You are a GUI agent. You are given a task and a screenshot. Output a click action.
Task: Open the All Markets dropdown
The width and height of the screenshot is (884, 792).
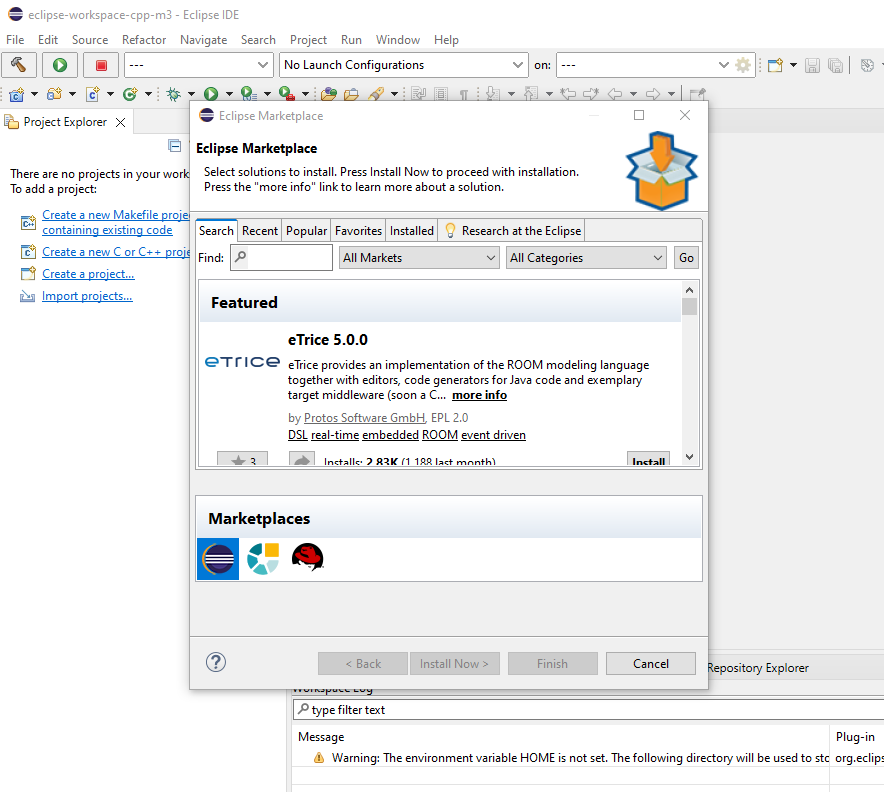(419, 258)
